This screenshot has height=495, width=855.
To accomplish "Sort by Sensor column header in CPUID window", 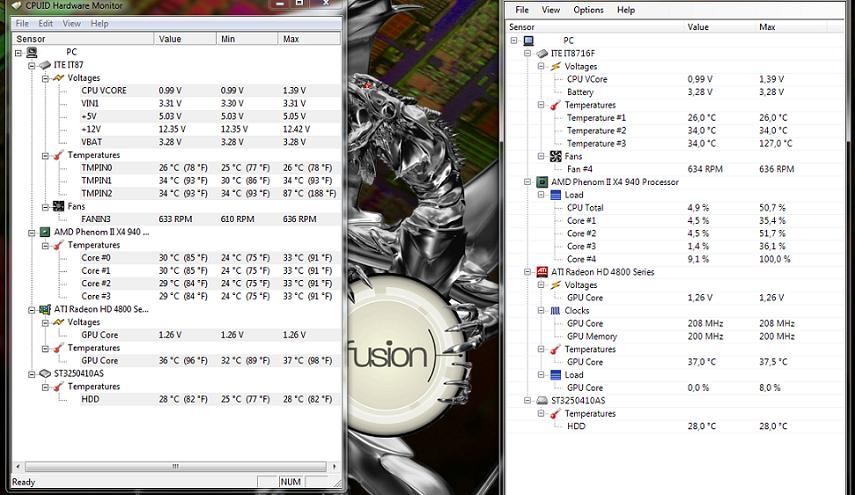I will 83,39.
